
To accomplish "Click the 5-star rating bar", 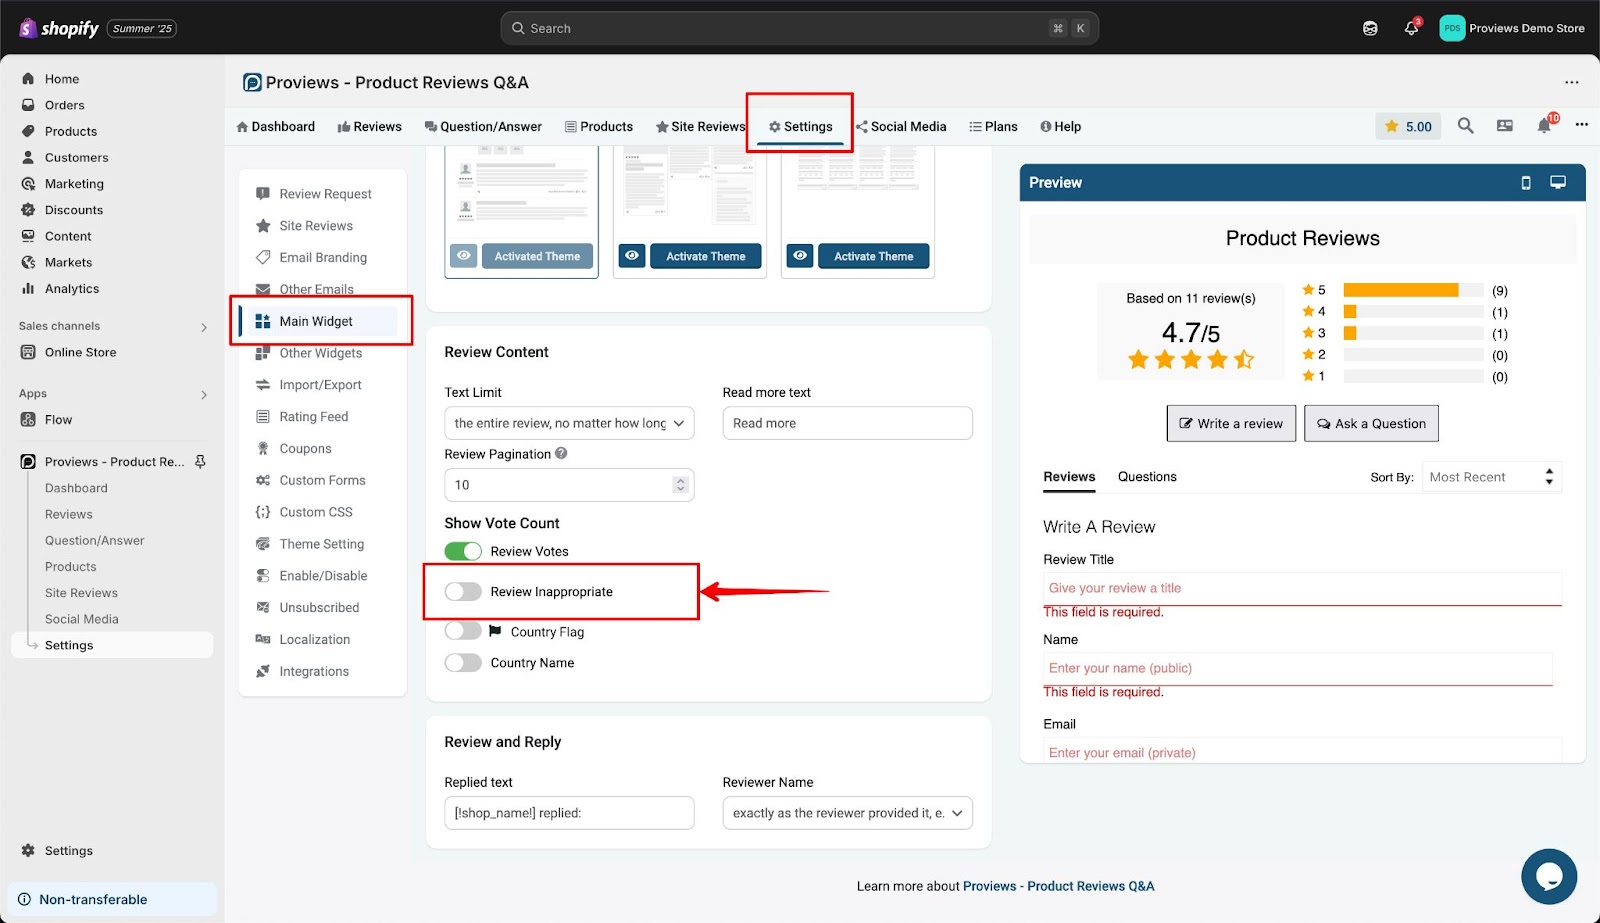I will 1413,290.
